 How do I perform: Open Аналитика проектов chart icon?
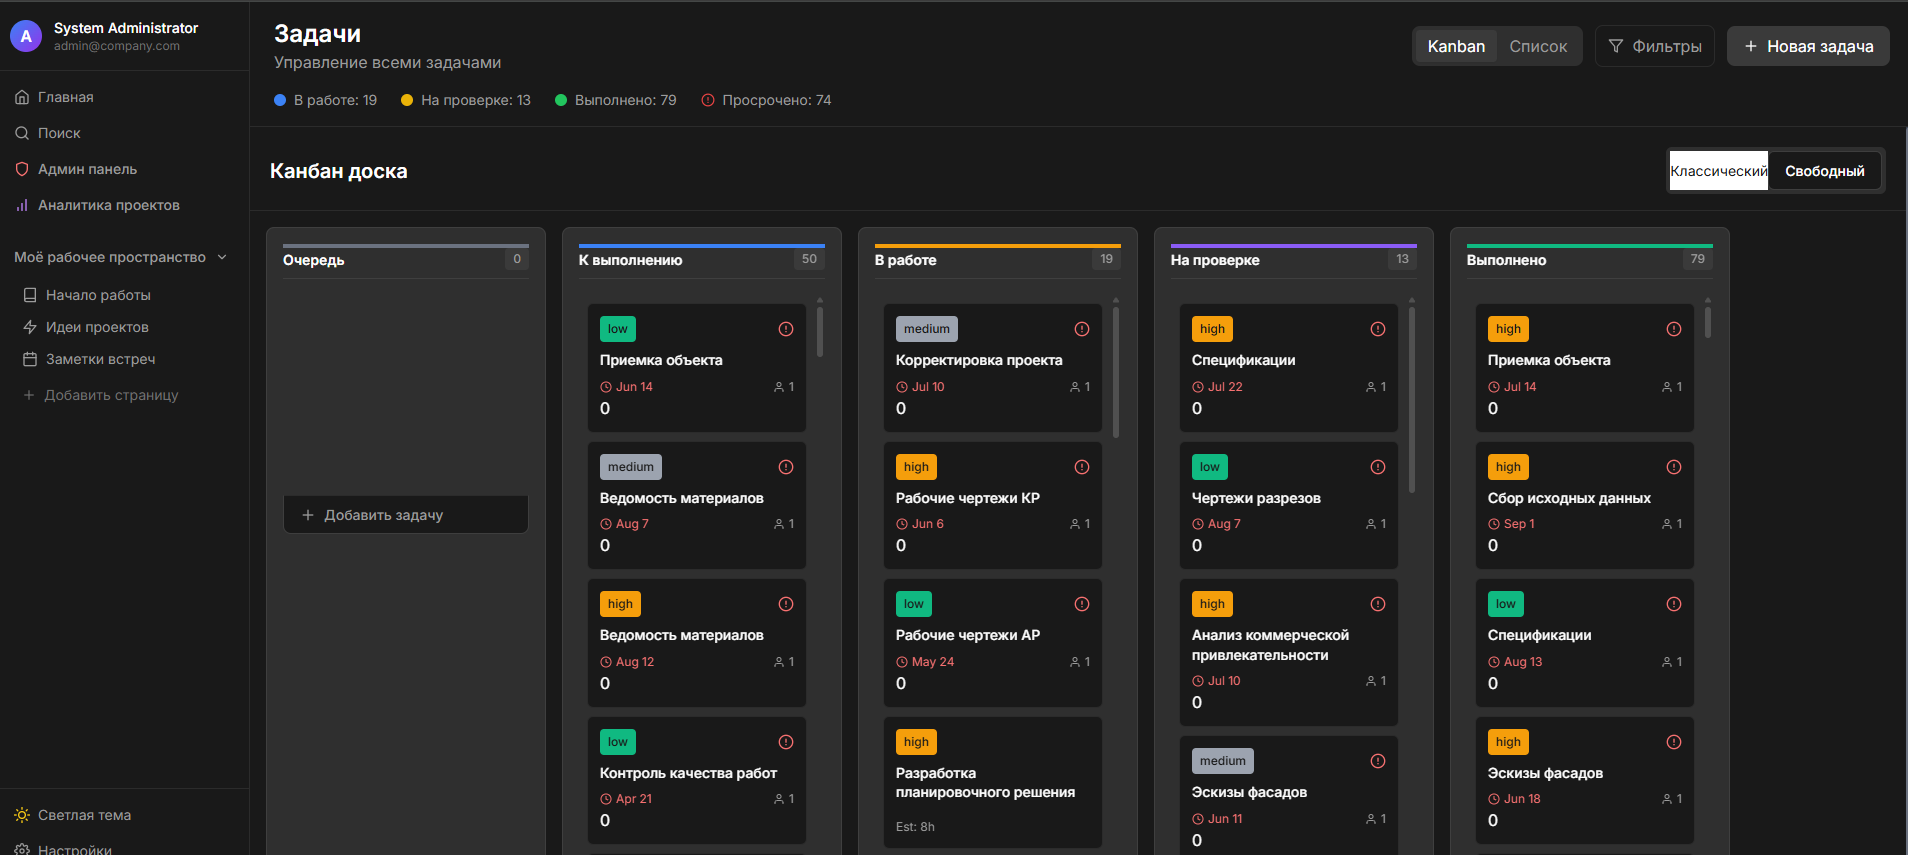click(x=22, y=205)
